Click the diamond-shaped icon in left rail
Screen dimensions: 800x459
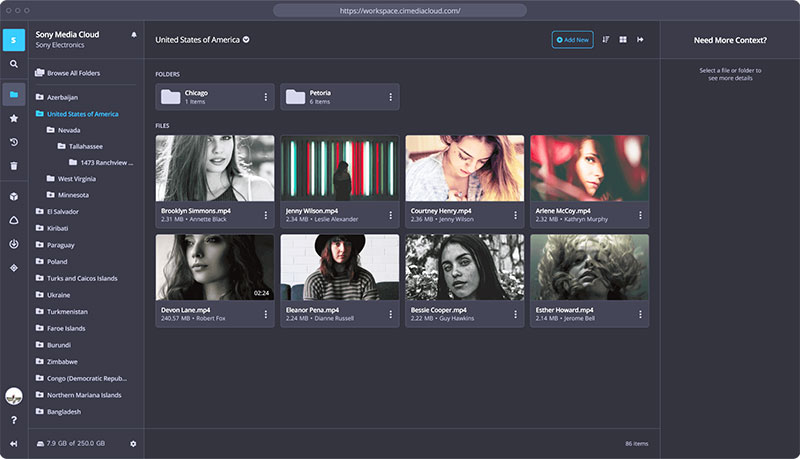14,268
